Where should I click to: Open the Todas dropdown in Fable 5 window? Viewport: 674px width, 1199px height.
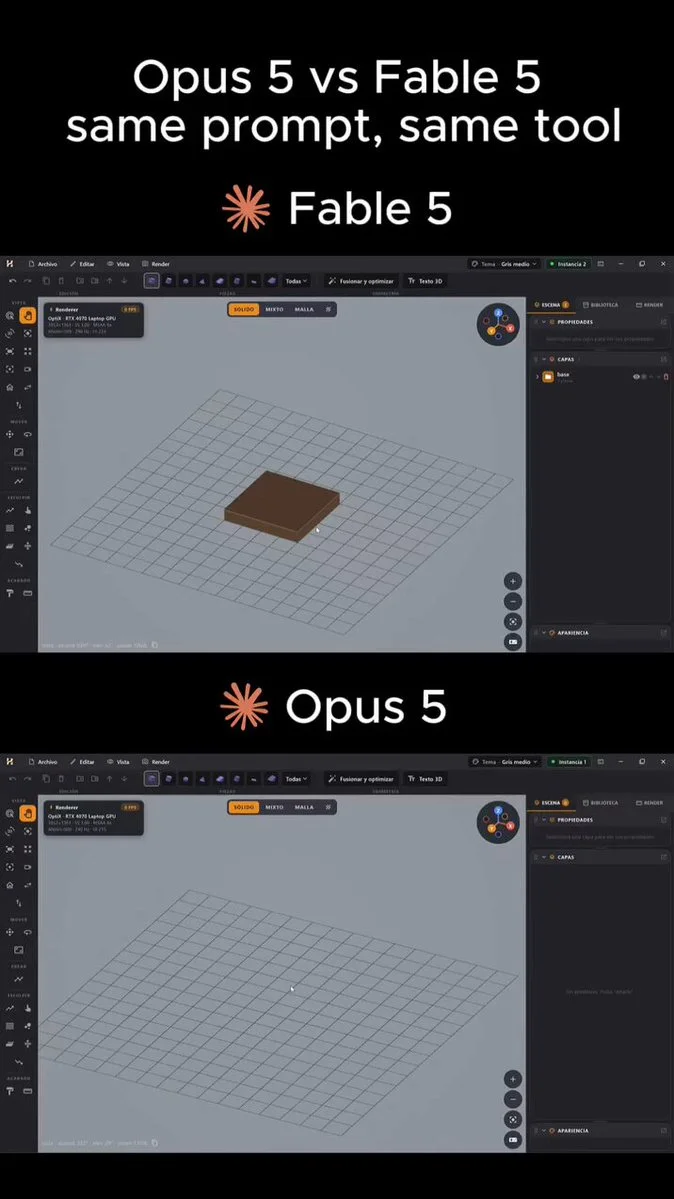[x=297, y=281]
